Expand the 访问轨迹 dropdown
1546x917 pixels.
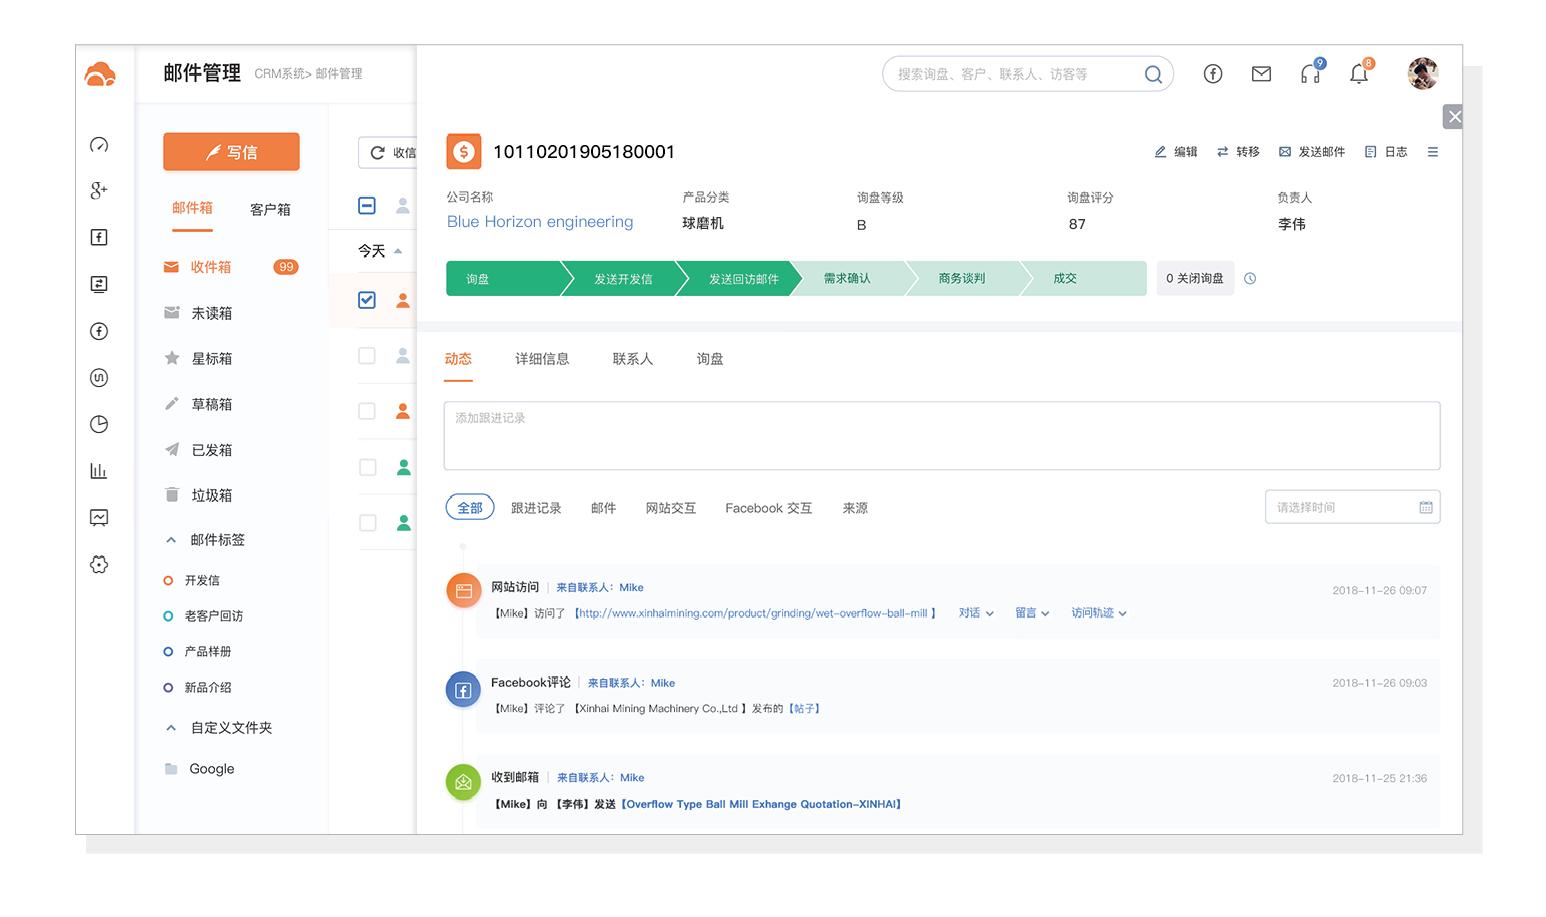click(x=1098, y=613)
